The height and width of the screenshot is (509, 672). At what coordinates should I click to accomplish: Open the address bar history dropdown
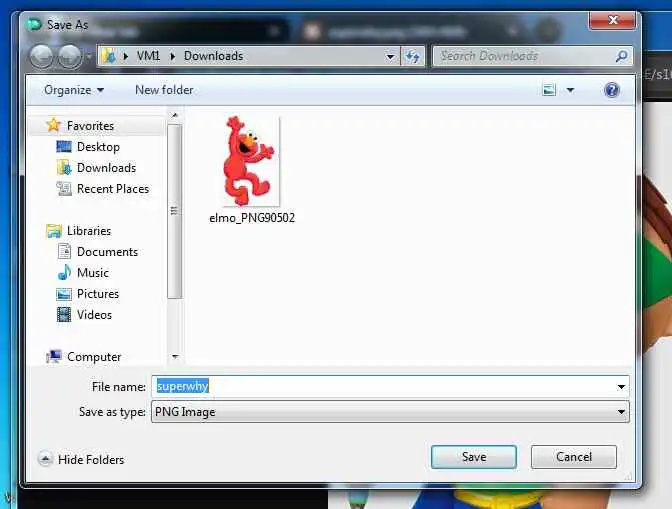click(390, 56)
